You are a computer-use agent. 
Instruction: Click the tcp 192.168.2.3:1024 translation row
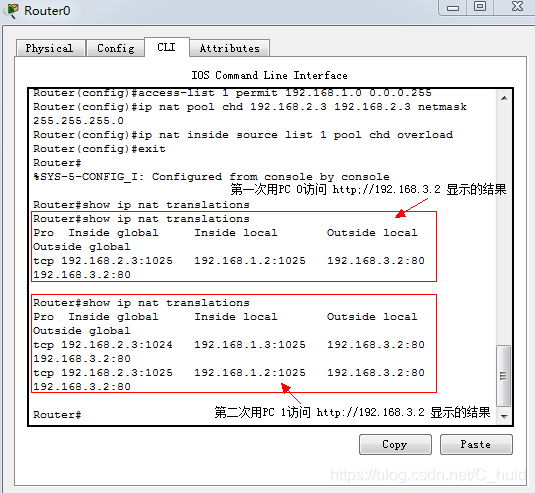229,351
